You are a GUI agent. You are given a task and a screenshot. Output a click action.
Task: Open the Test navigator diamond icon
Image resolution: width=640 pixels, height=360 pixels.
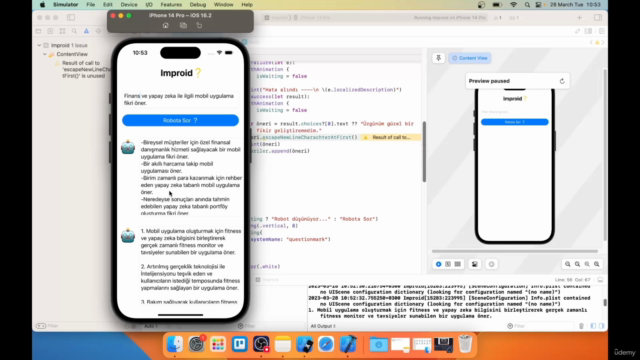click(x=98, y=31)
